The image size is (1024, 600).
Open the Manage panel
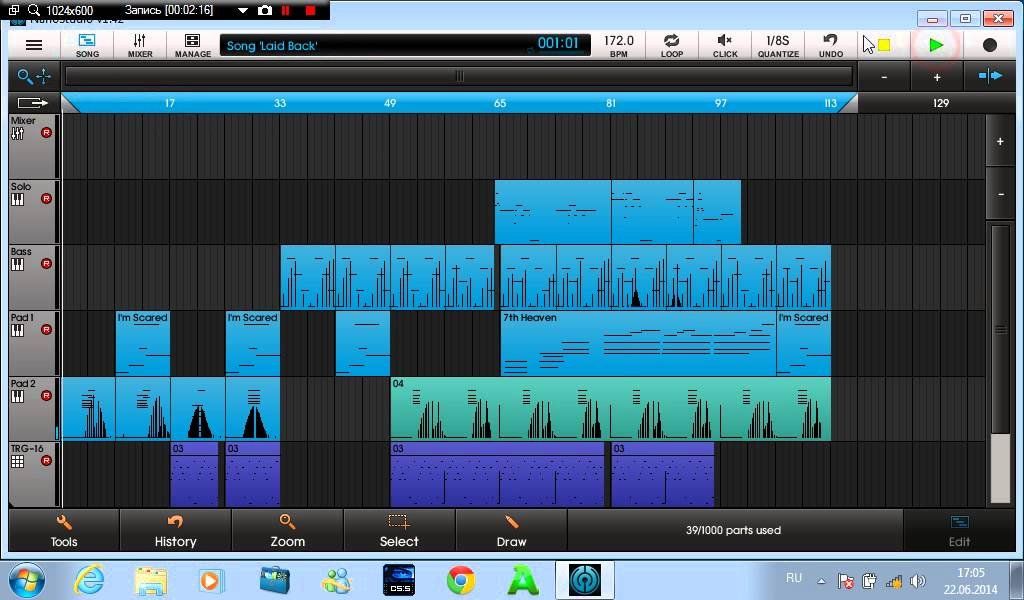pyautogui.click(x=192, y=45)
